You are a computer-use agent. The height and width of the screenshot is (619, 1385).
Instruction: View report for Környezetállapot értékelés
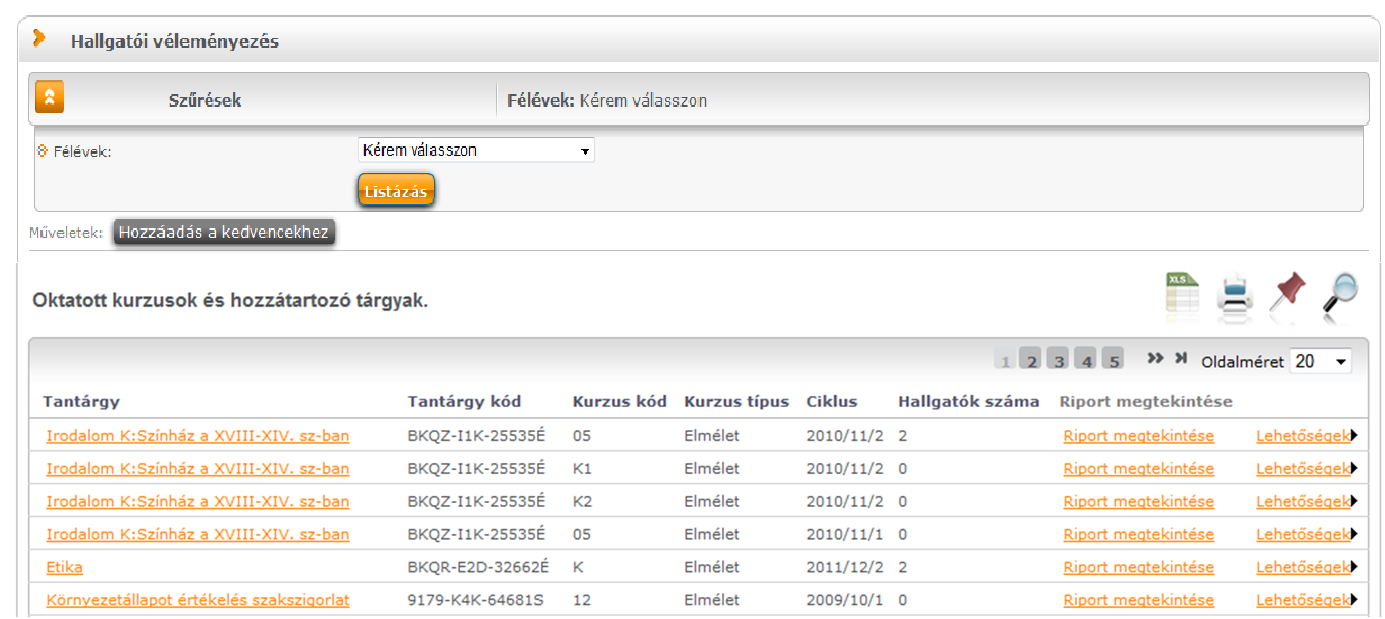pyautogui.click(x=1139, y=601)
